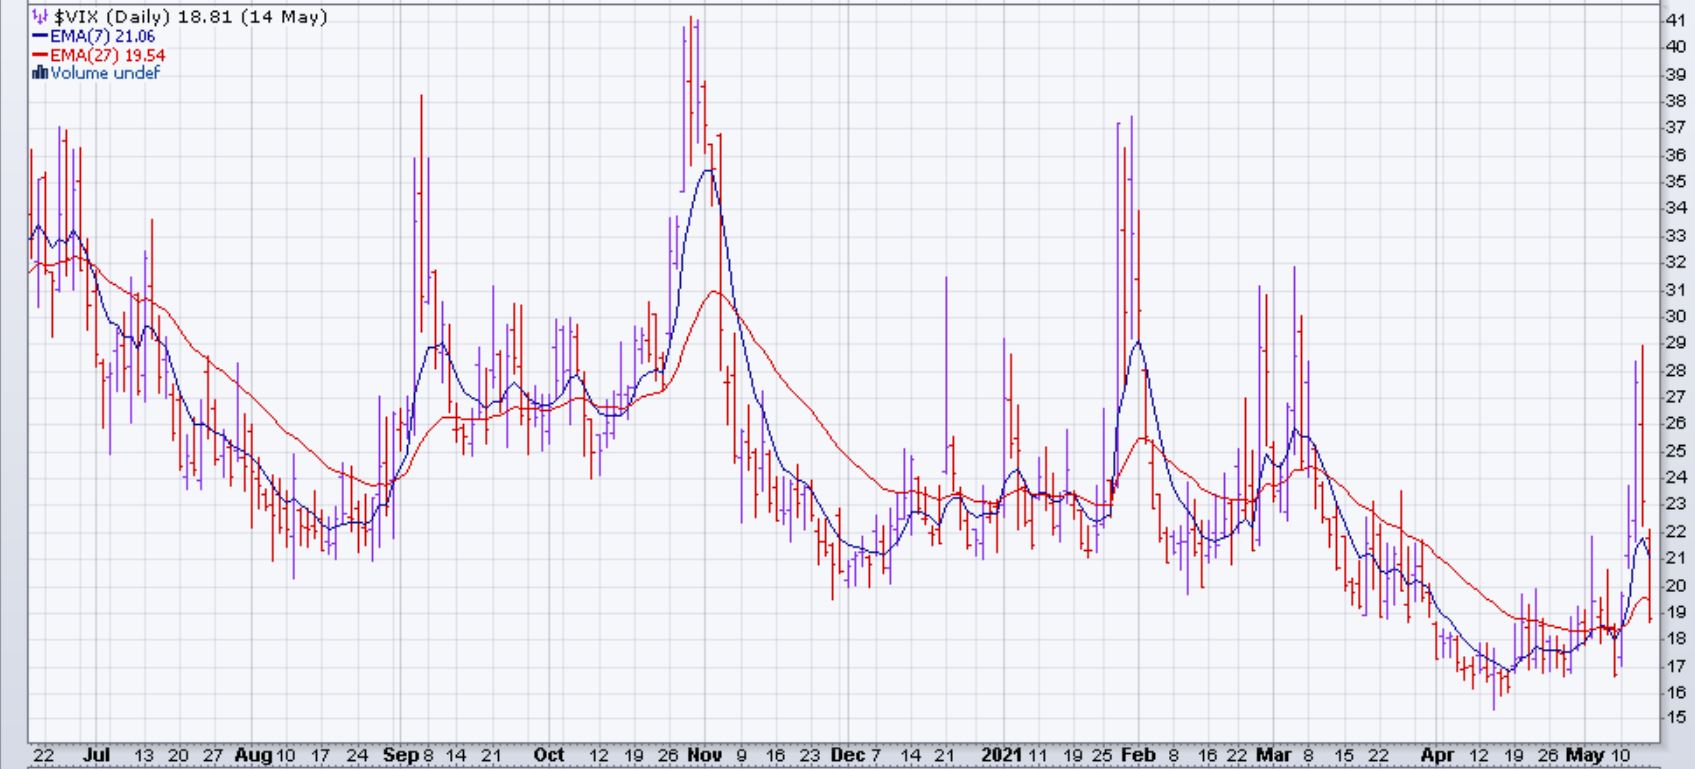Click the Nov label on date axis
1695x769 pixels.
(x=704, y=755)
